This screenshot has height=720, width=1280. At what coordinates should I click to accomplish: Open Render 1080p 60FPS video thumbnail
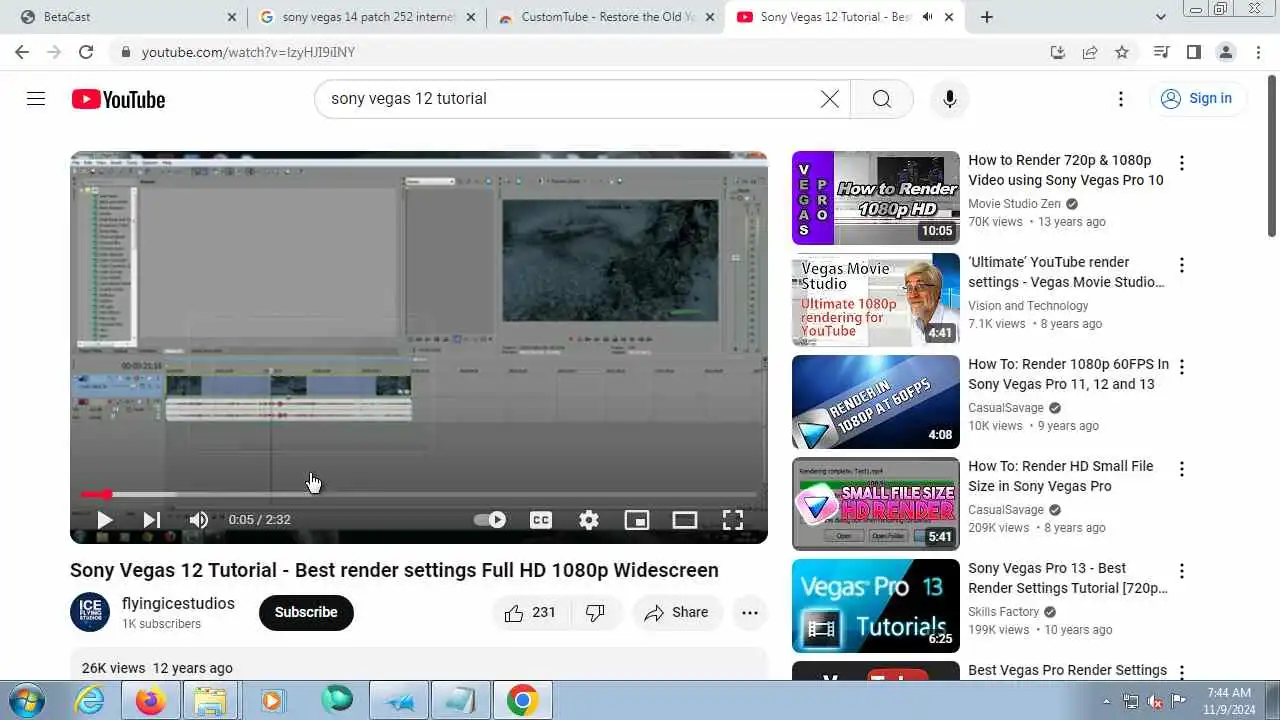point(876,402)
